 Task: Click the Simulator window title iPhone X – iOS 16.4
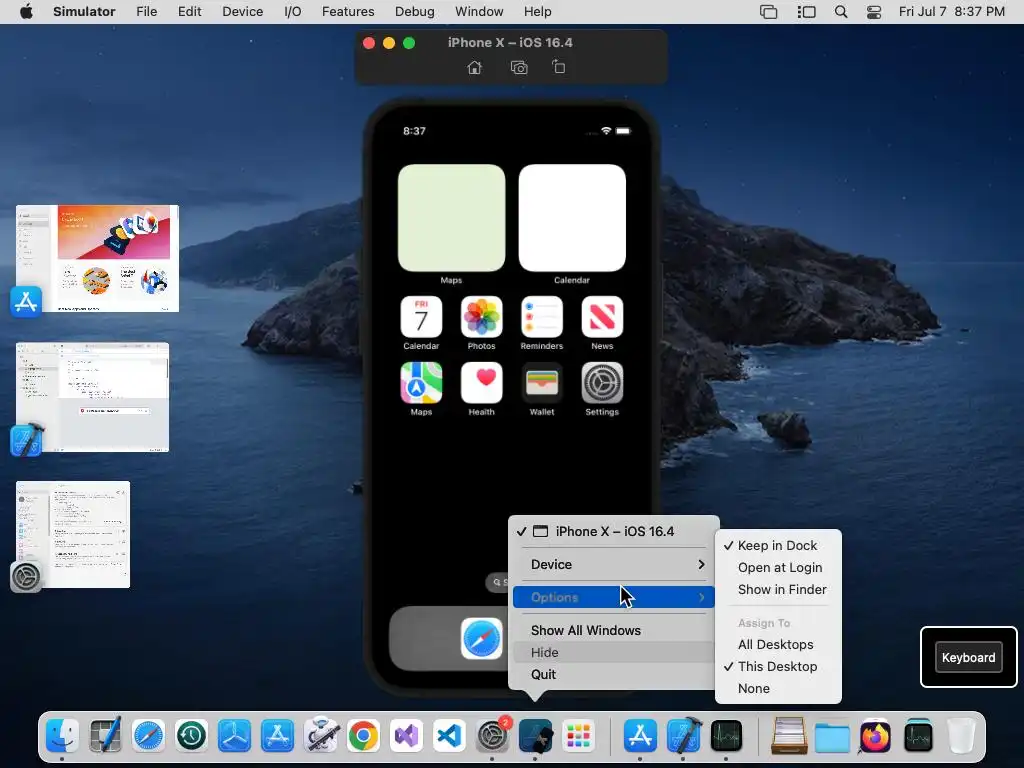[510, 42]
